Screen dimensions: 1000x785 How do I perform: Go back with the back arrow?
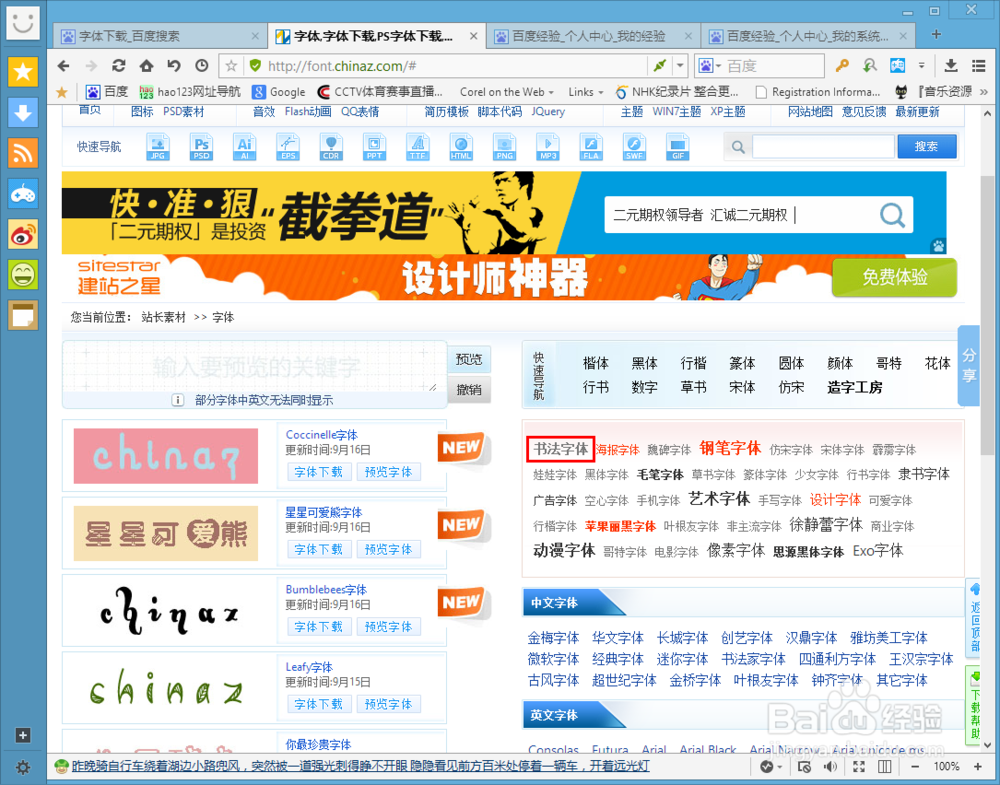[63, 66]
